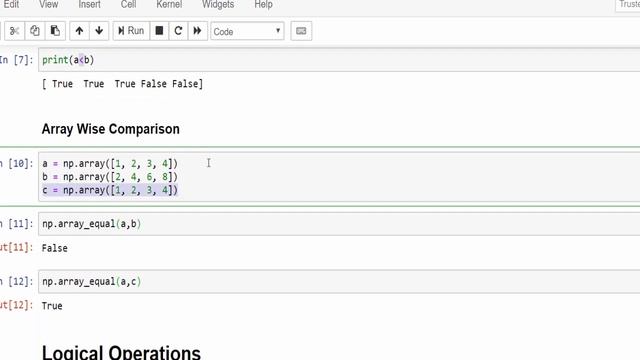The image size is (640, 360).
Task: Restart the kernel circular arrow icon
Action: (x=178, y=31)
